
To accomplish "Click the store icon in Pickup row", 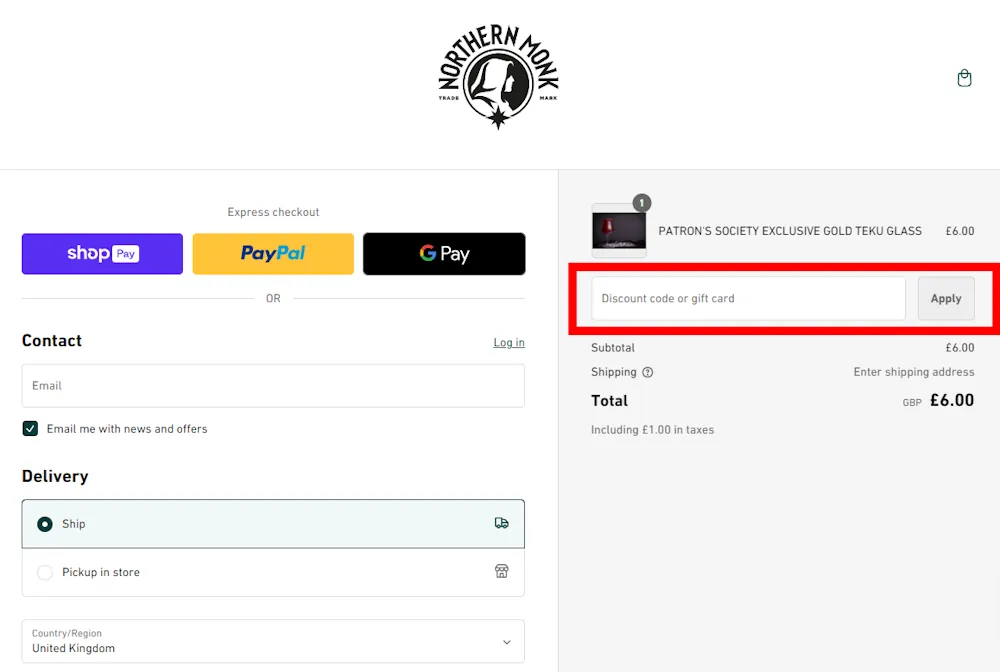I will [x=501, y=571].
